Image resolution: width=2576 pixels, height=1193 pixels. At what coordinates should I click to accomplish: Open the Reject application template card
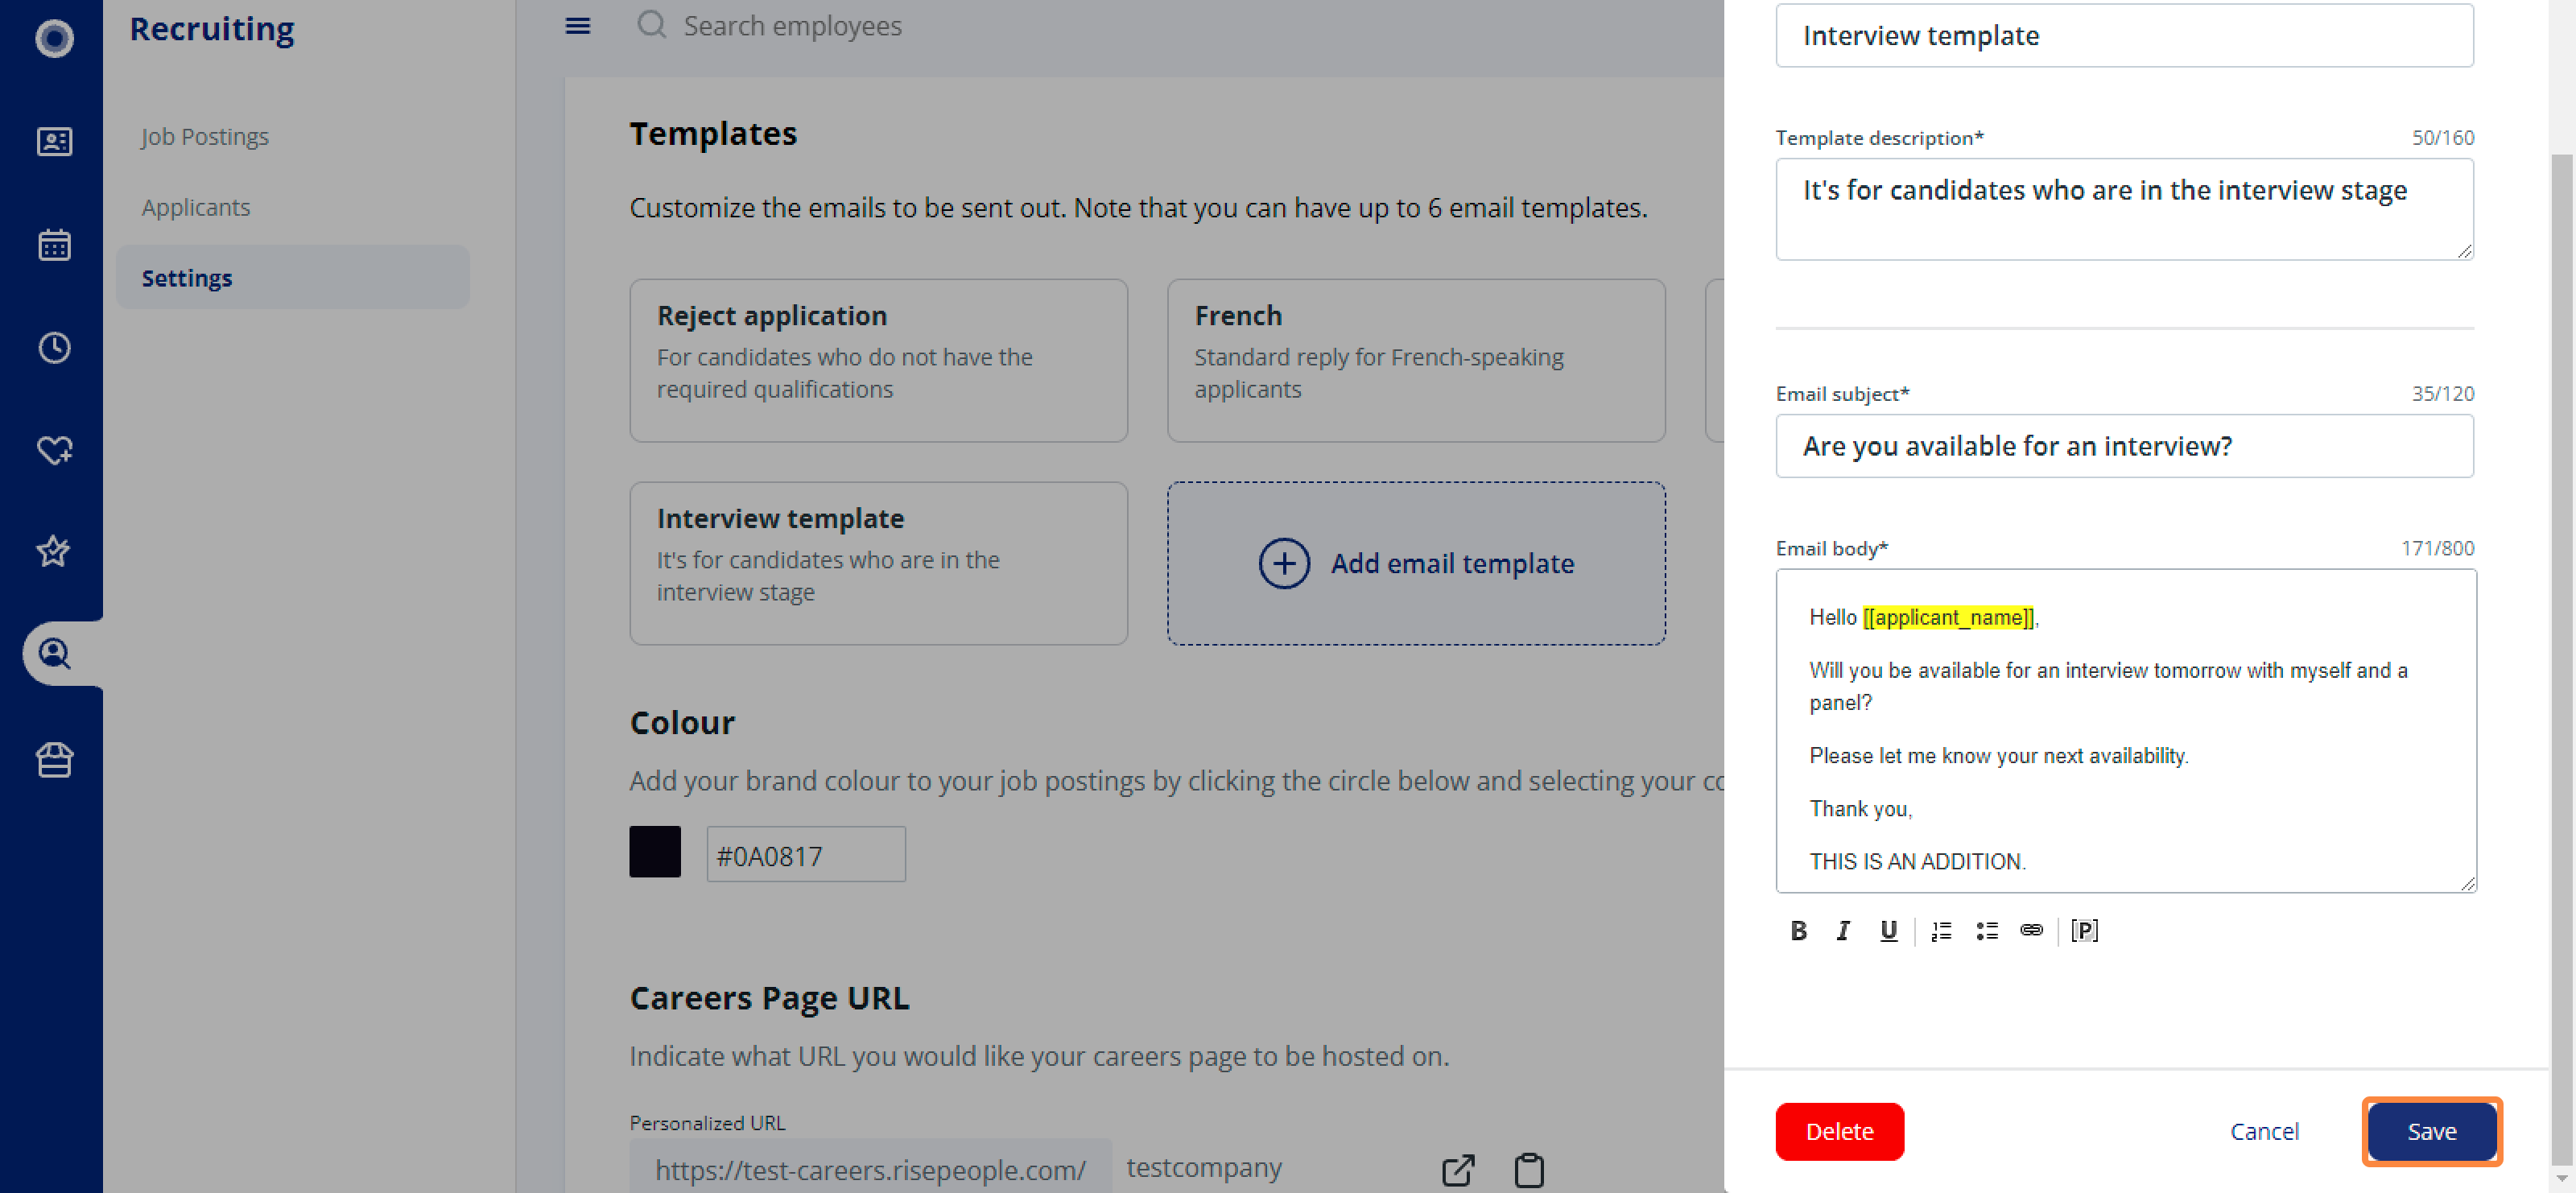click(878, 360)
